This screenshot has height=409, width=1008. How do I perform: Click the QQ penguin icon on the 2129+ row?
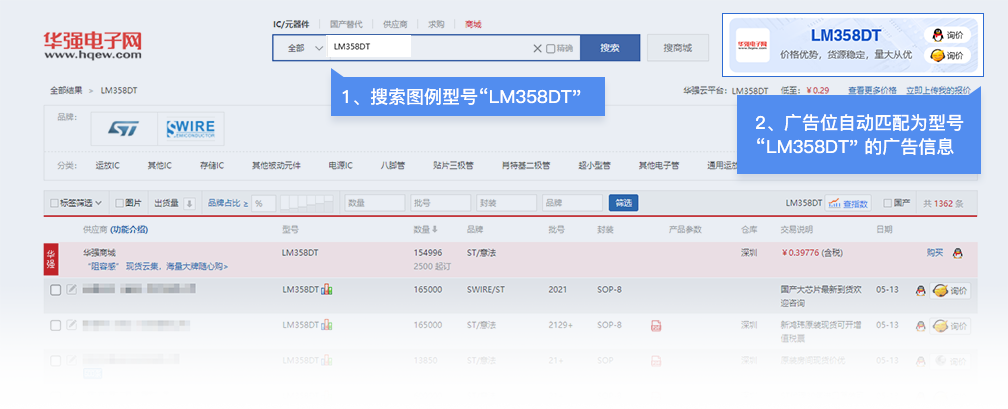[x=921, y=325]
